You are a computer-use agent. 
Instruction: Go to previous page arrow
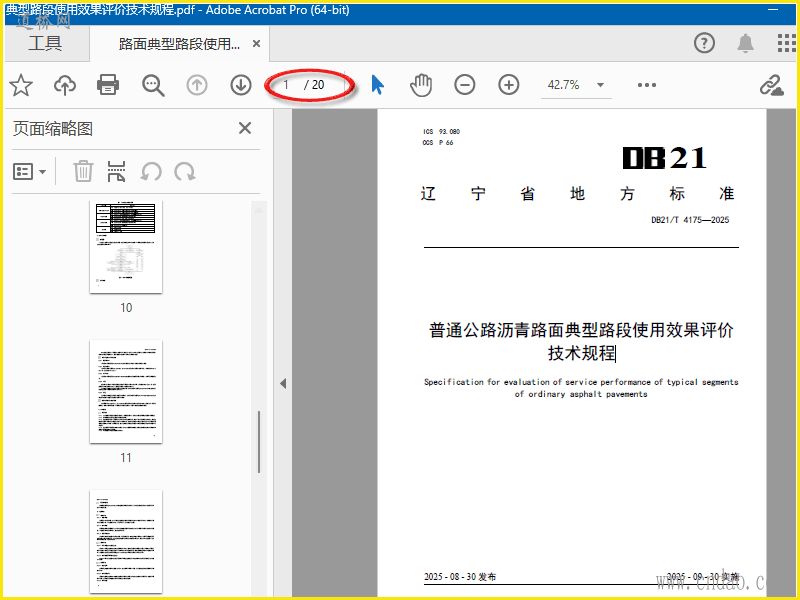tap(197, 85)
